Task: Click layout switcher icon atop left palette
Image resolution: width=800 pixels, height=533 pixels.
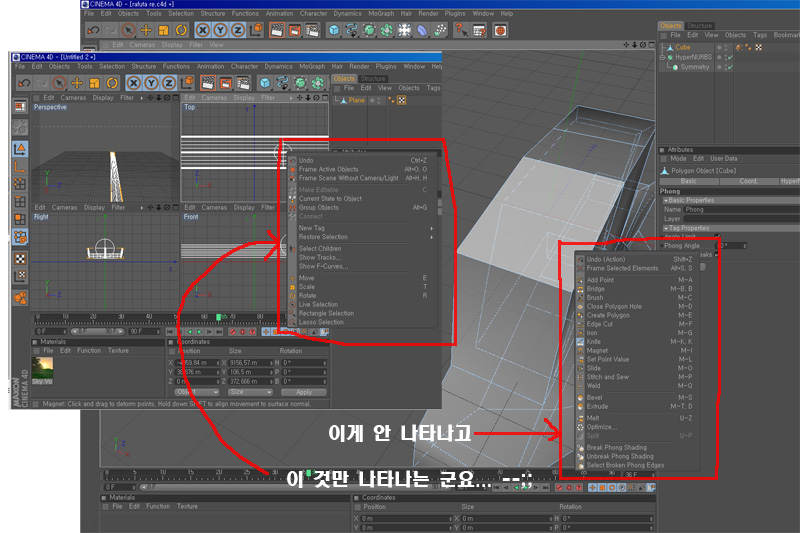Action: (x=20, y=106)
